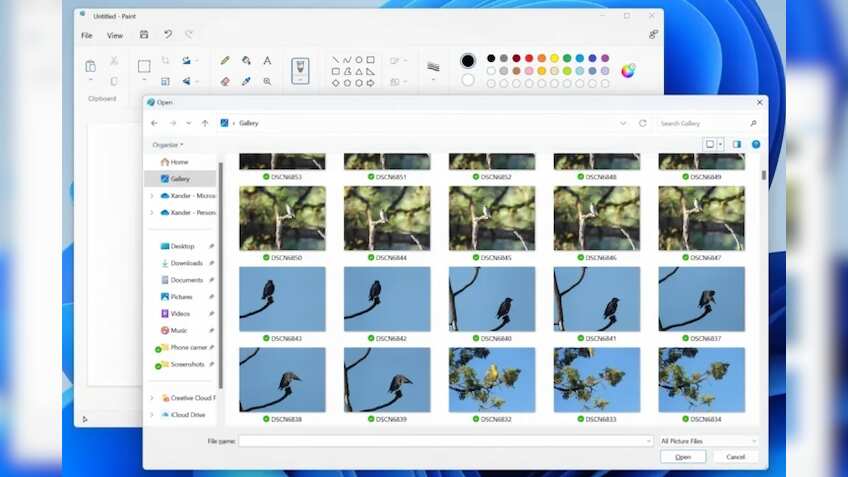Open the File menu in Paint
This screenshot has height=477, width=848.
pyautogui.click(x=87, y=36)
